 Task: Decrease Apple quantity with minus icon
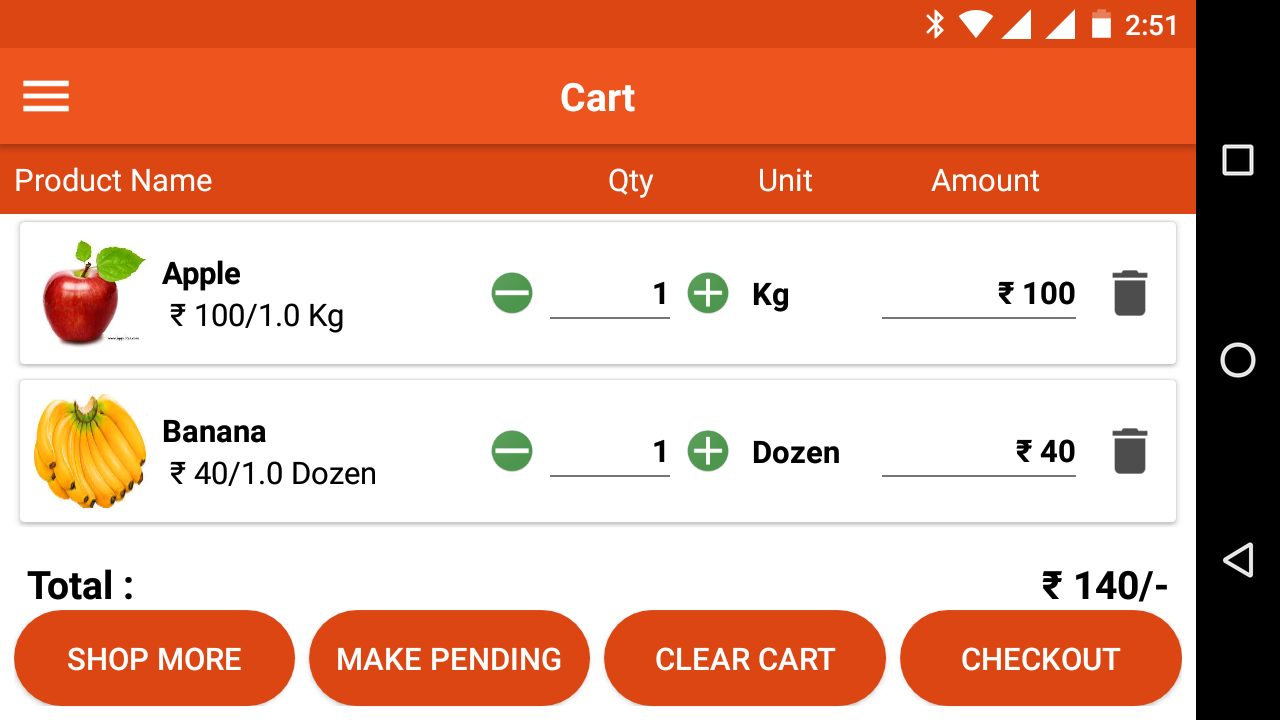tap(512, 293)
